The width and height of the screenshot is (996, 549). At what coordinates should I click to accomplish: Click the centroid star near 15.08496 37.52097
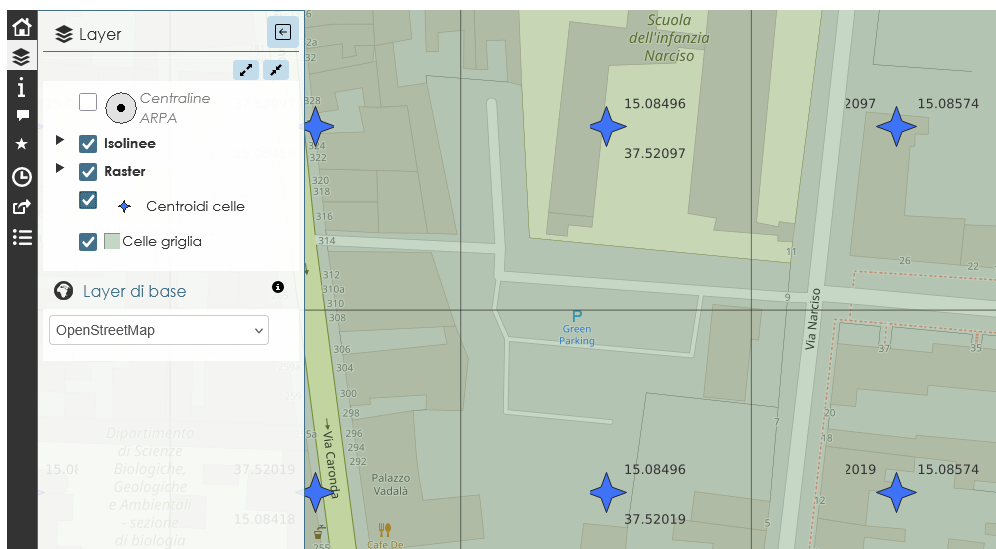[607, 126]
